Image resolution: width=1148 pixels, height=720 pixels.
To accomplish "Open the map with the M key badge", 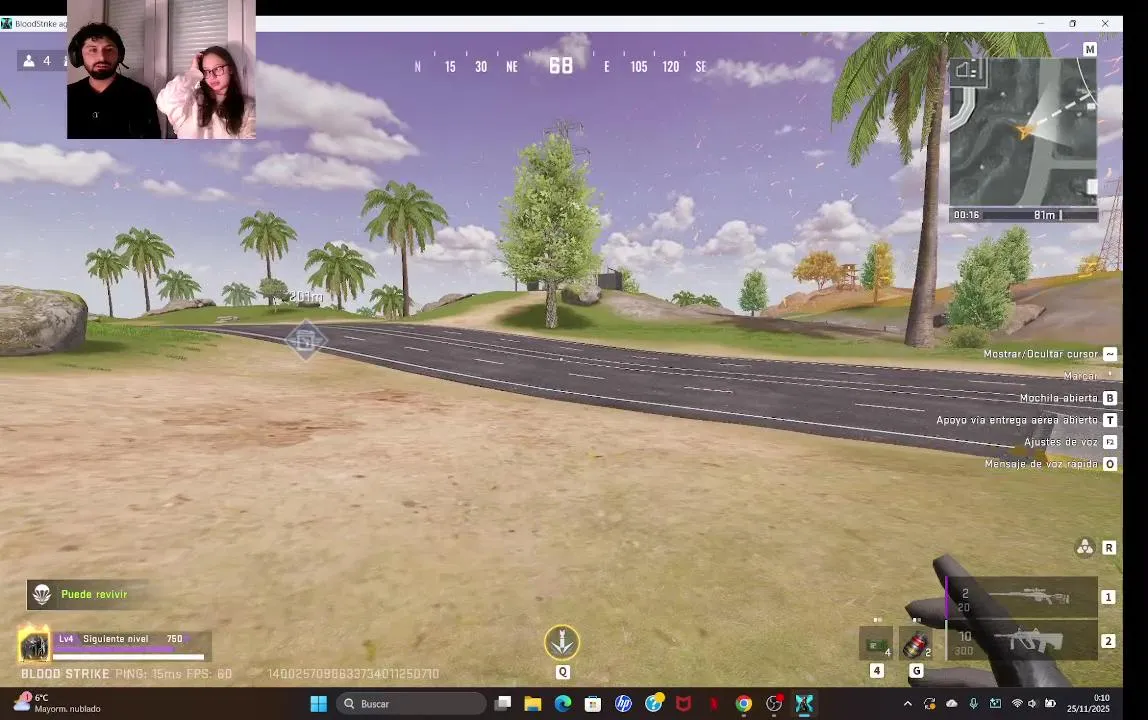I will point(1089,49).
